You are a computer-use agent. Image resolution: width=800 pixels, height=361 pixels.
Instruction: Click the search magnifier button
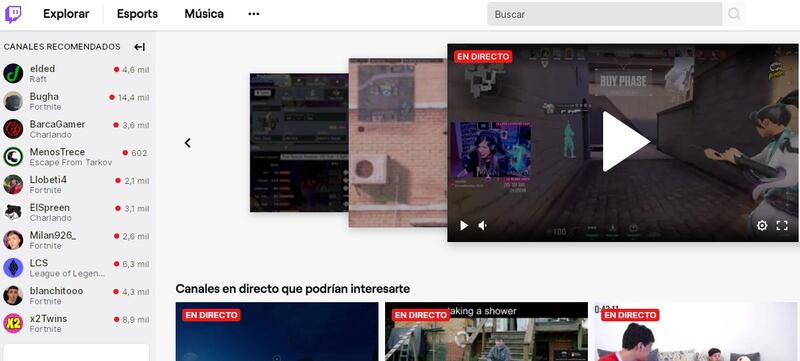point(734,14)
